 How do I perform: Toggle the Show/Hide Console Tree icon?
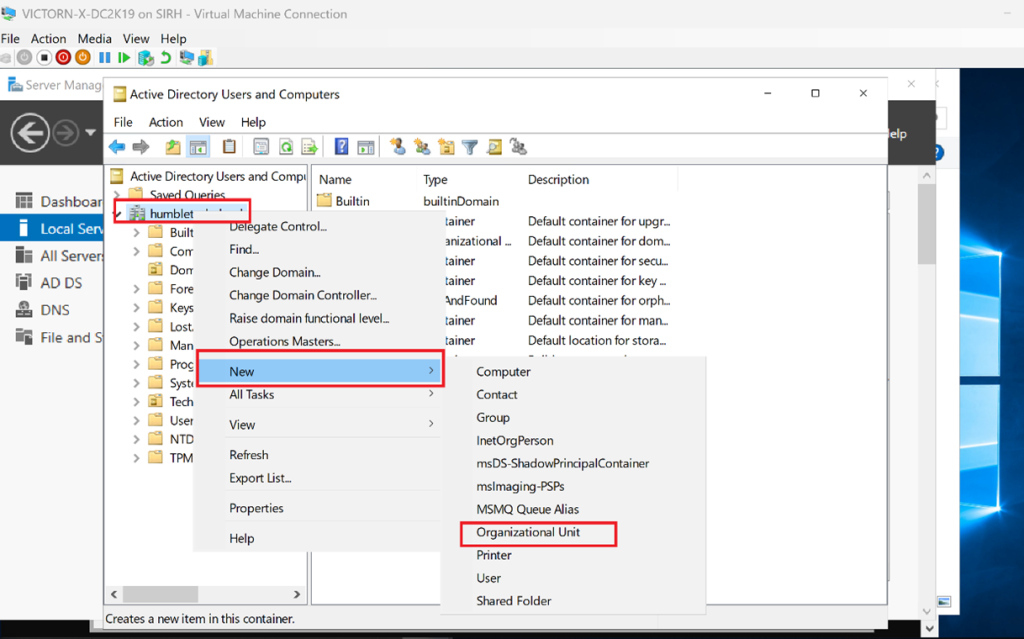(198, 147)
